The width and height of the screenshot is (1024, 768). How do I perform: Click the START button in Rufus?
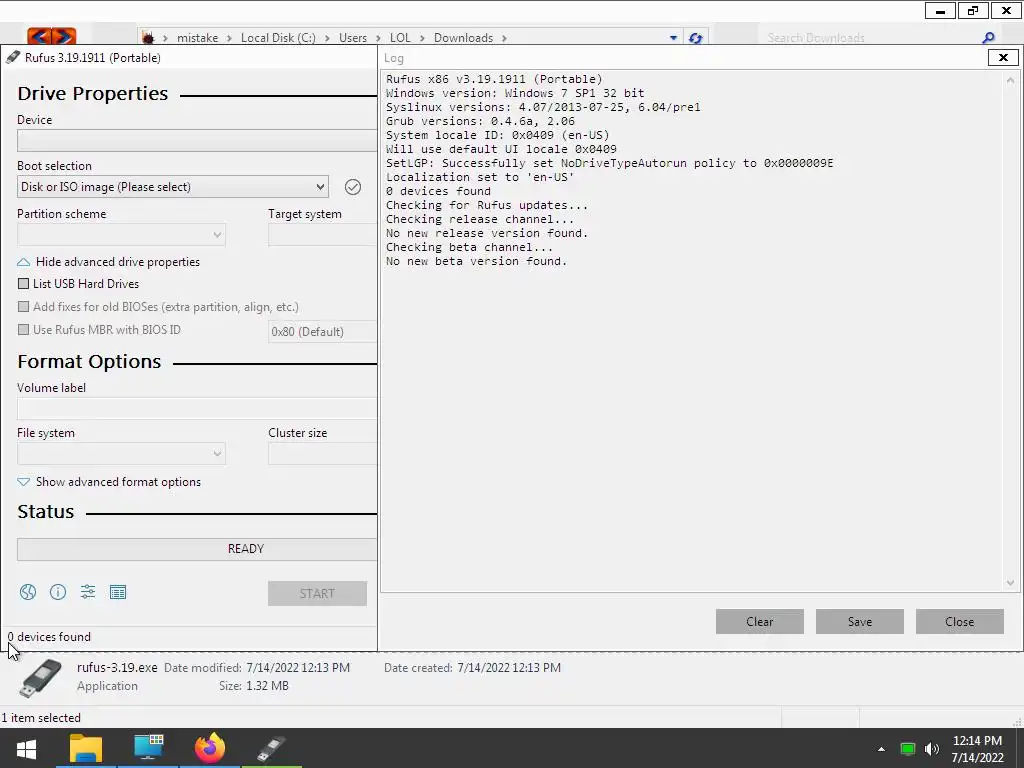(x=317, y=593)
